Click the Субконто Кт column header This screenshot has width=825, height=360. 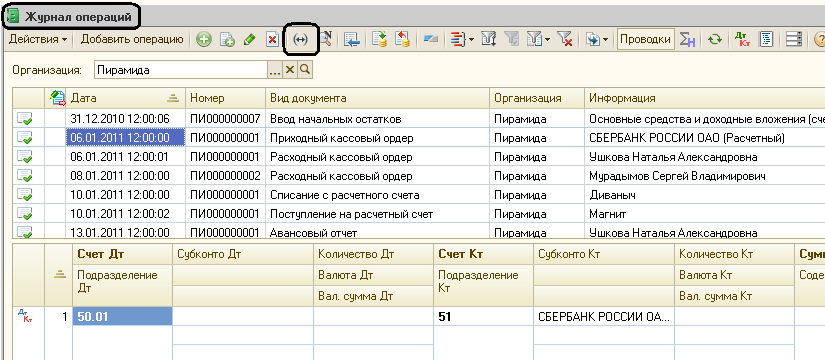(604, 254)
